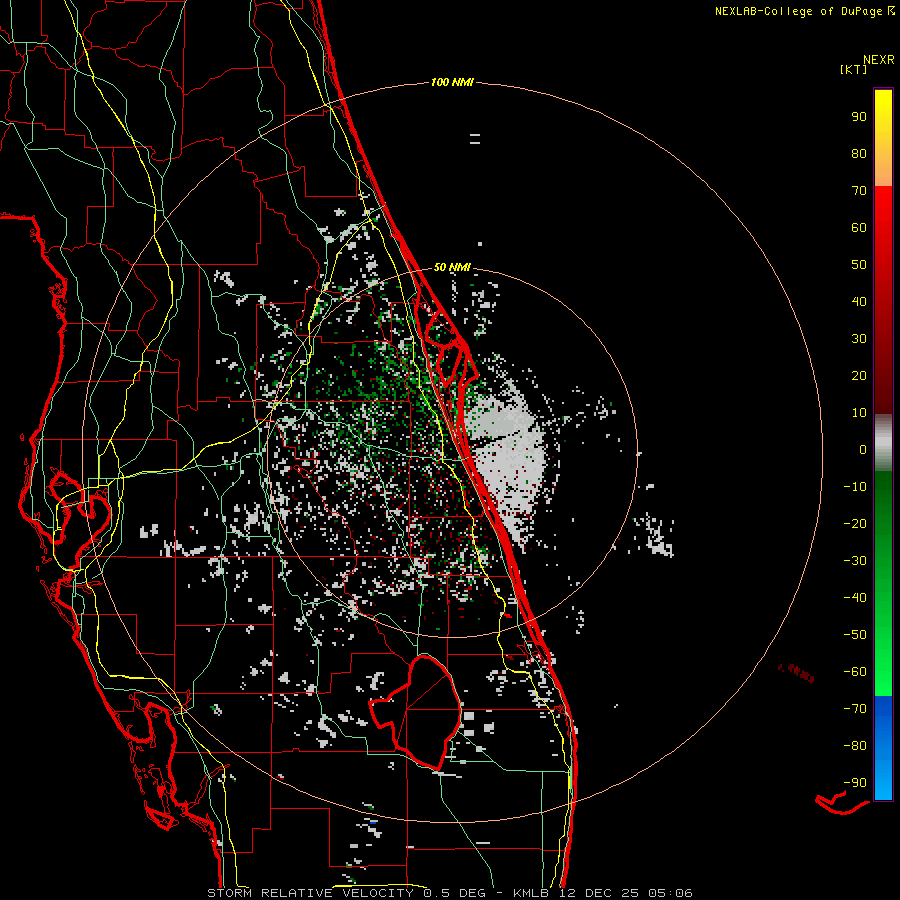Click the 0 knot scale label

tap(863, 449)
